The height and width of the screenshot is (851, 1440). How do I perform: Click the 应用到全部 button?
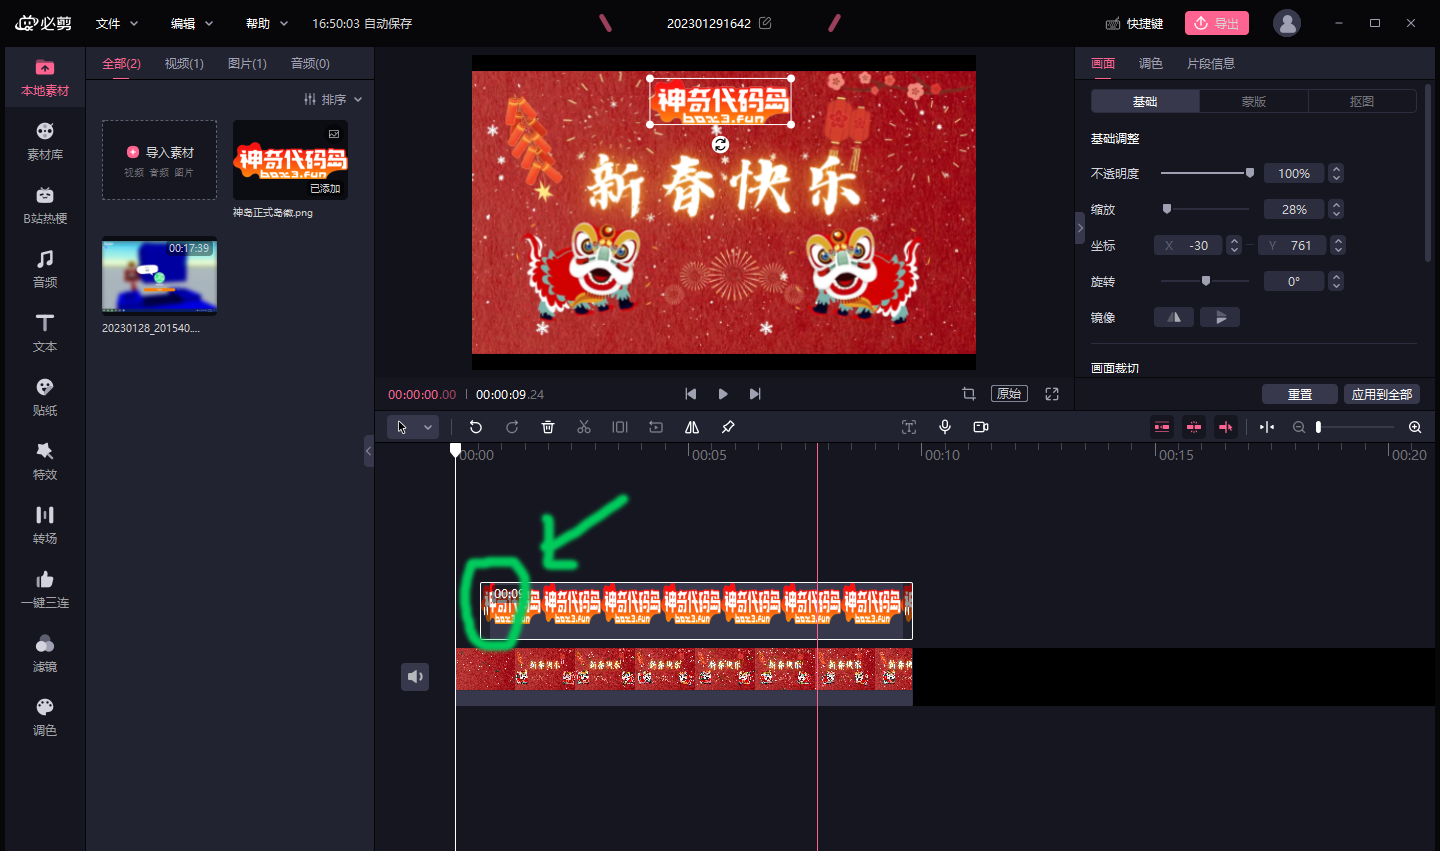point(1382,394)
